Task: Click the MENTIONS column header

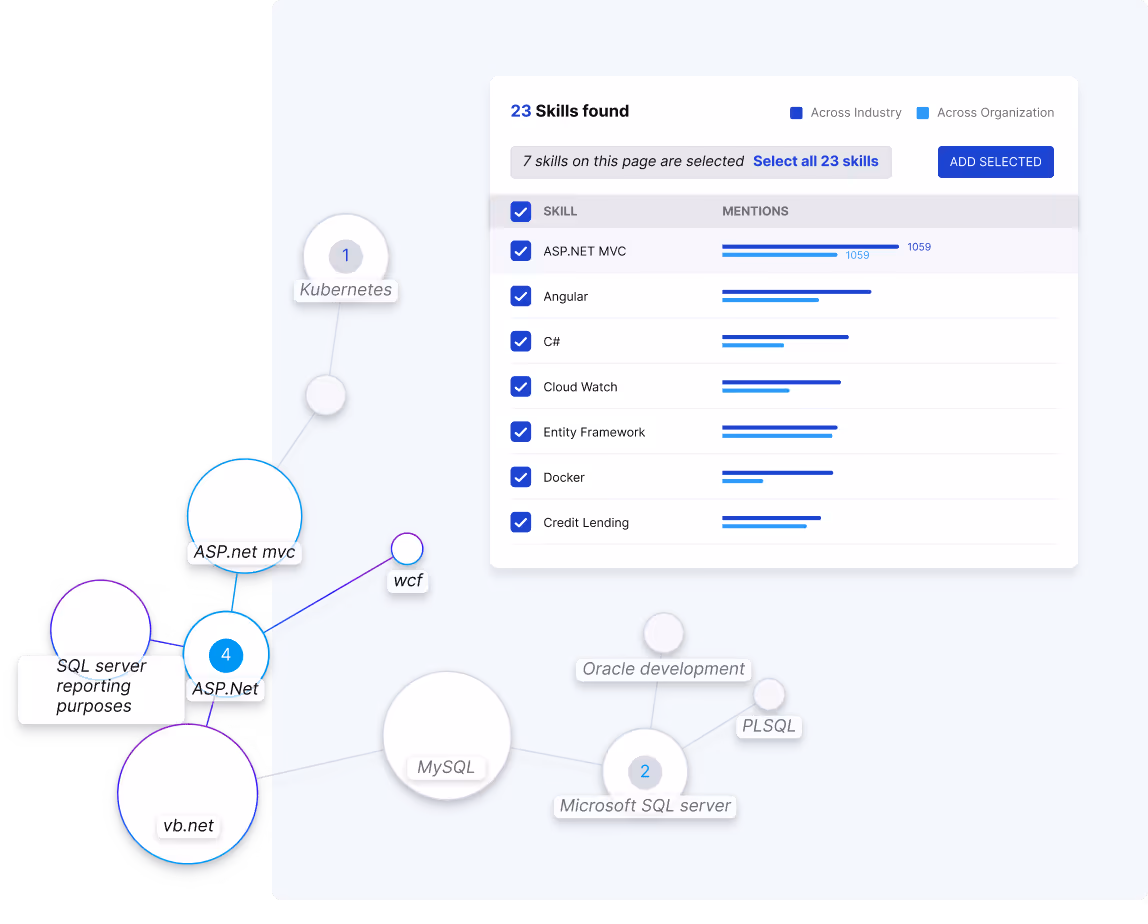Action: pos(755,212)
